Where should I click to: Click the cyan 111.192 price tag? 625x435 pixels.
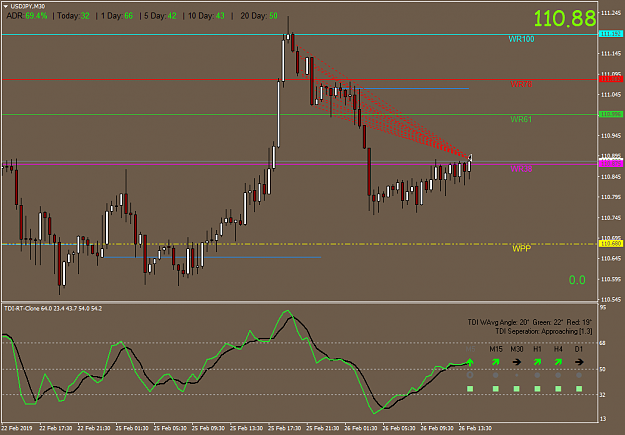point(611,34)
